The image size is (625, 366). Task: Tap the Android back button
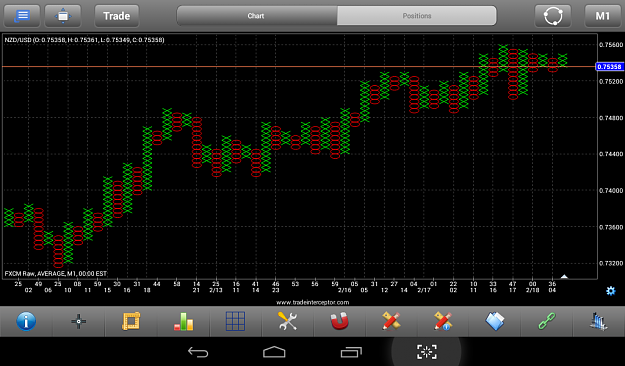pos(198,352)
